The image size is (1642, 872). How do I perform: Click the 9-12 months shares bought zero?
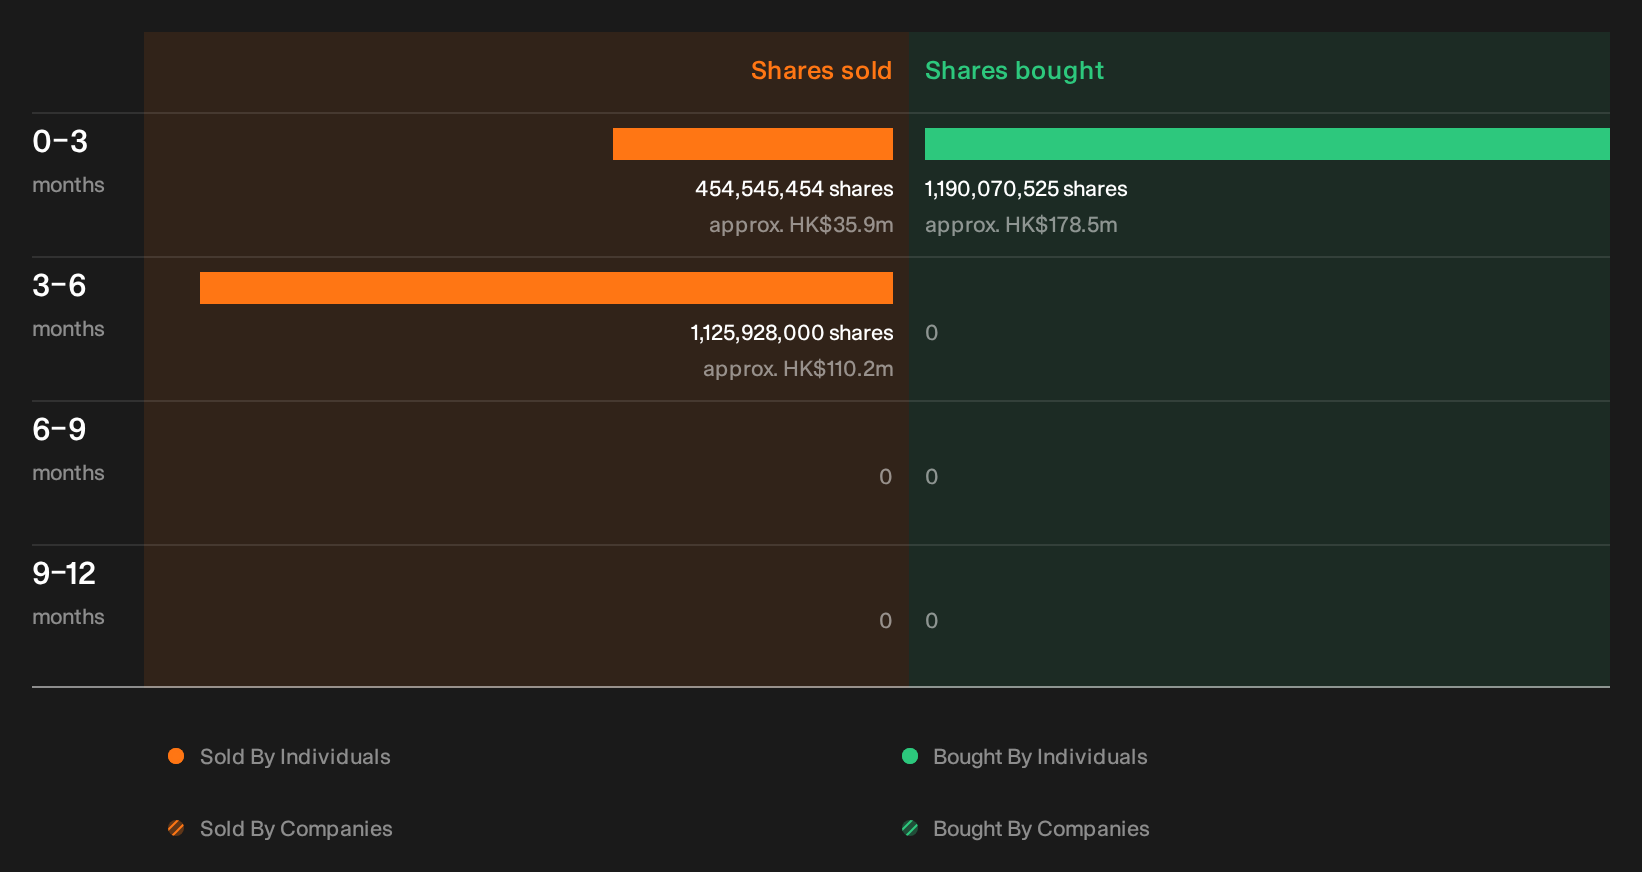pos(932,621)
